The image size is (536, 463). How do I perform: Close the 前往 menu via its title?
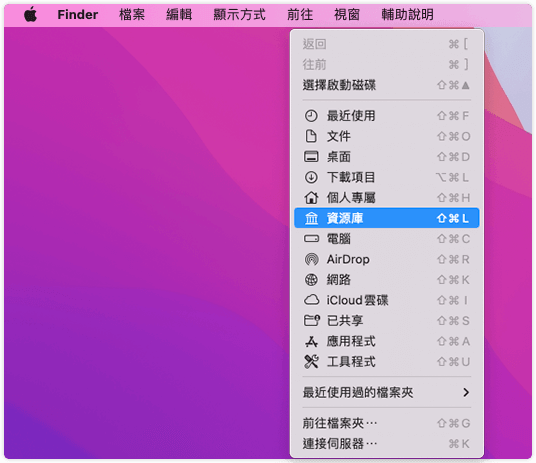[x=300, y=15]
